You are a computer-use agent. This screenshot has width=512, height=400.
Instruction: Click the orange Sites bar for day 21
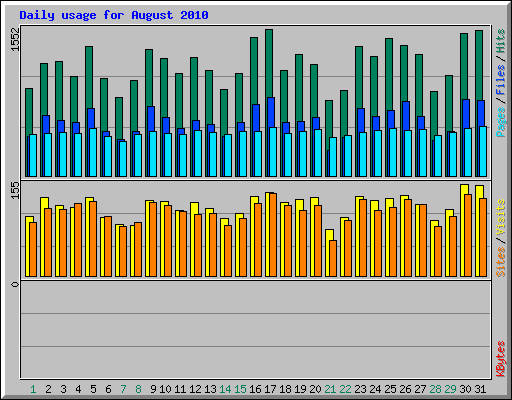[x=333, y=258]
